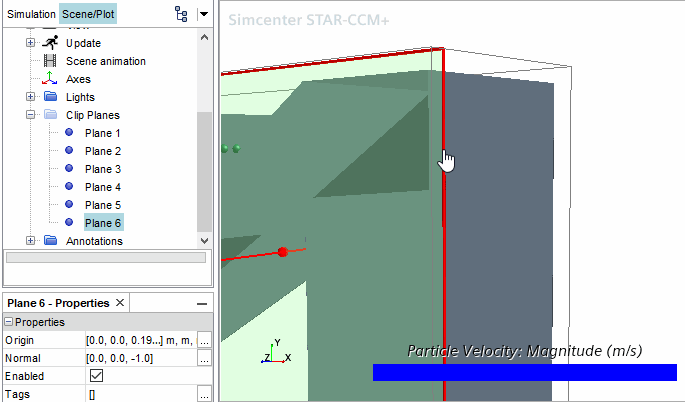
Task: Click the tree scrollbar down arrow
Action: point(204,240)
